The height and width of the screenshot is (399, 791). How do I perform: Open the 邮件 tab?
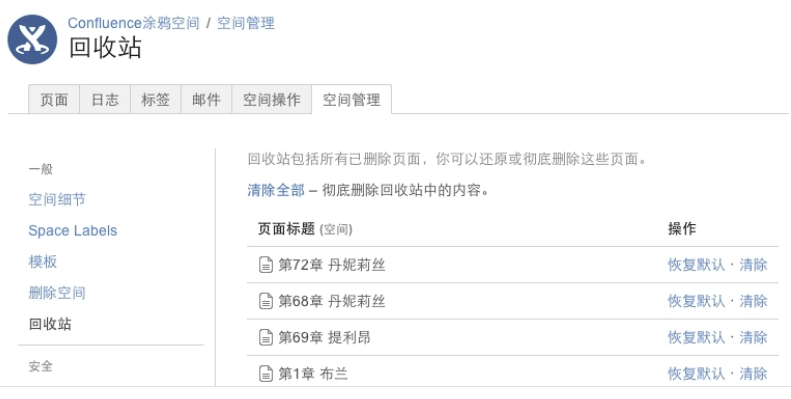pyautogui.click(x=206, y=99)
